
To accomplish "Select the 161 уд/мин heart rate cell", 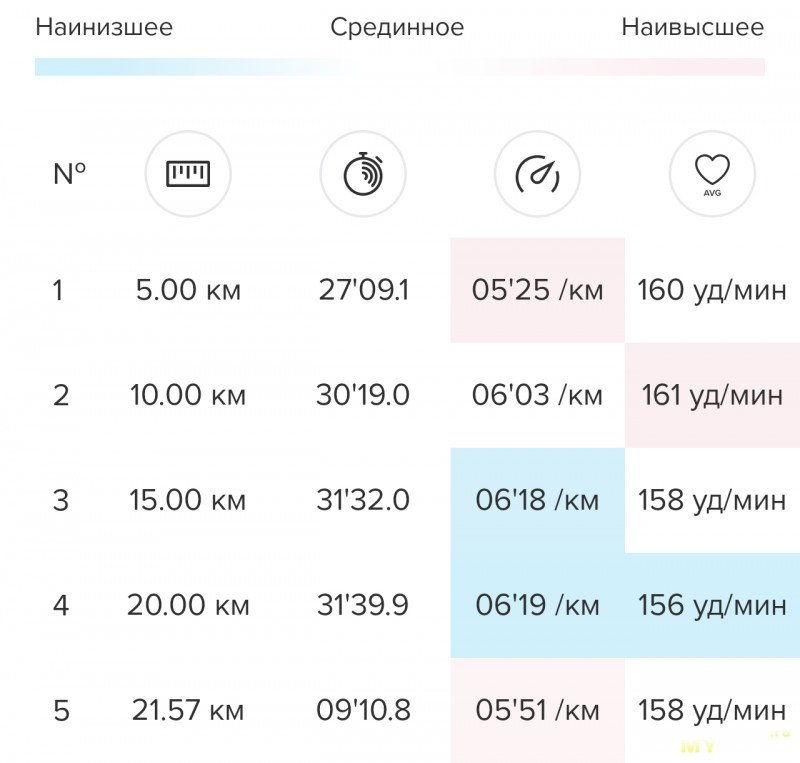I will tap(712, 395).
